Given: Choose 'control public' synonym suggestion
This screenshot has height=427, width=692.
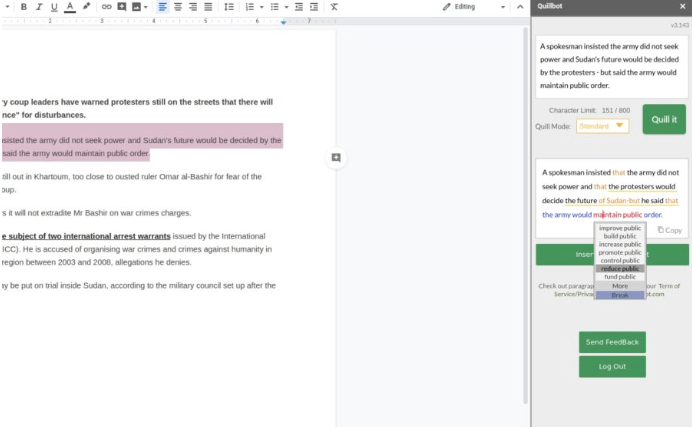Looking at the screenshot, I should tap(620, 261).
